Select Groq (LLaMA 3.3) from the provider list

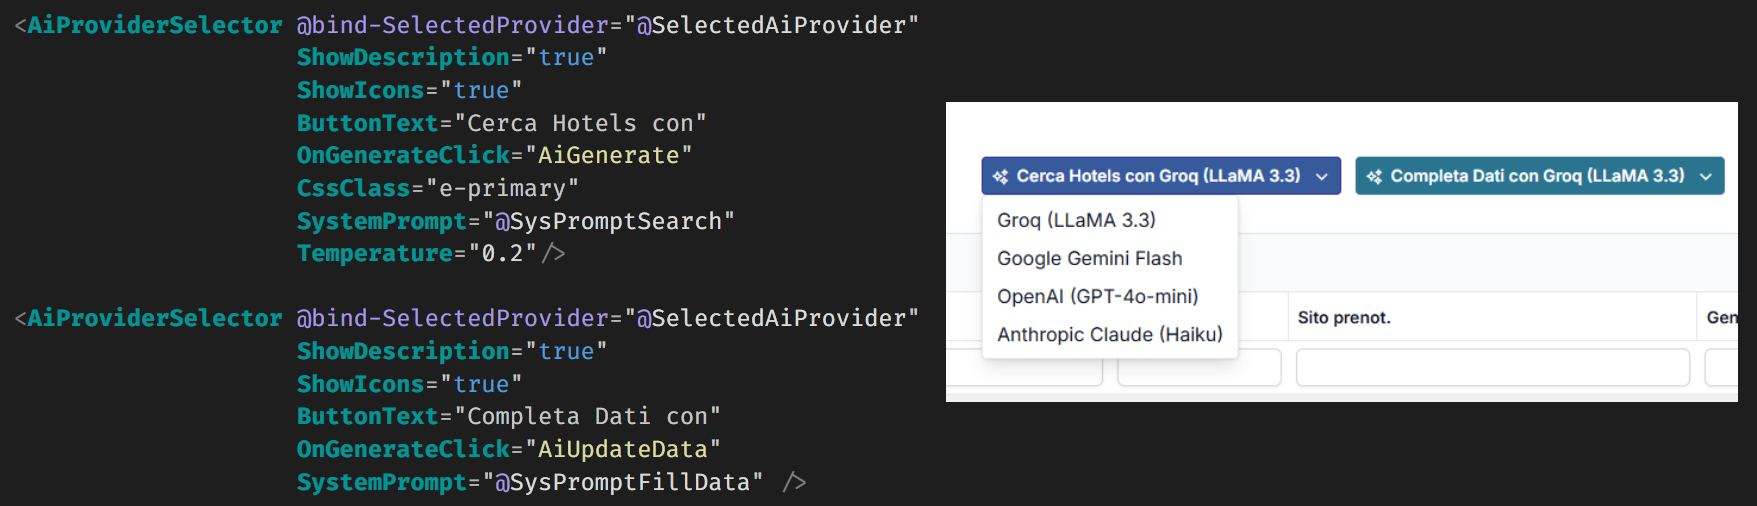click(x=1076, y=220)
